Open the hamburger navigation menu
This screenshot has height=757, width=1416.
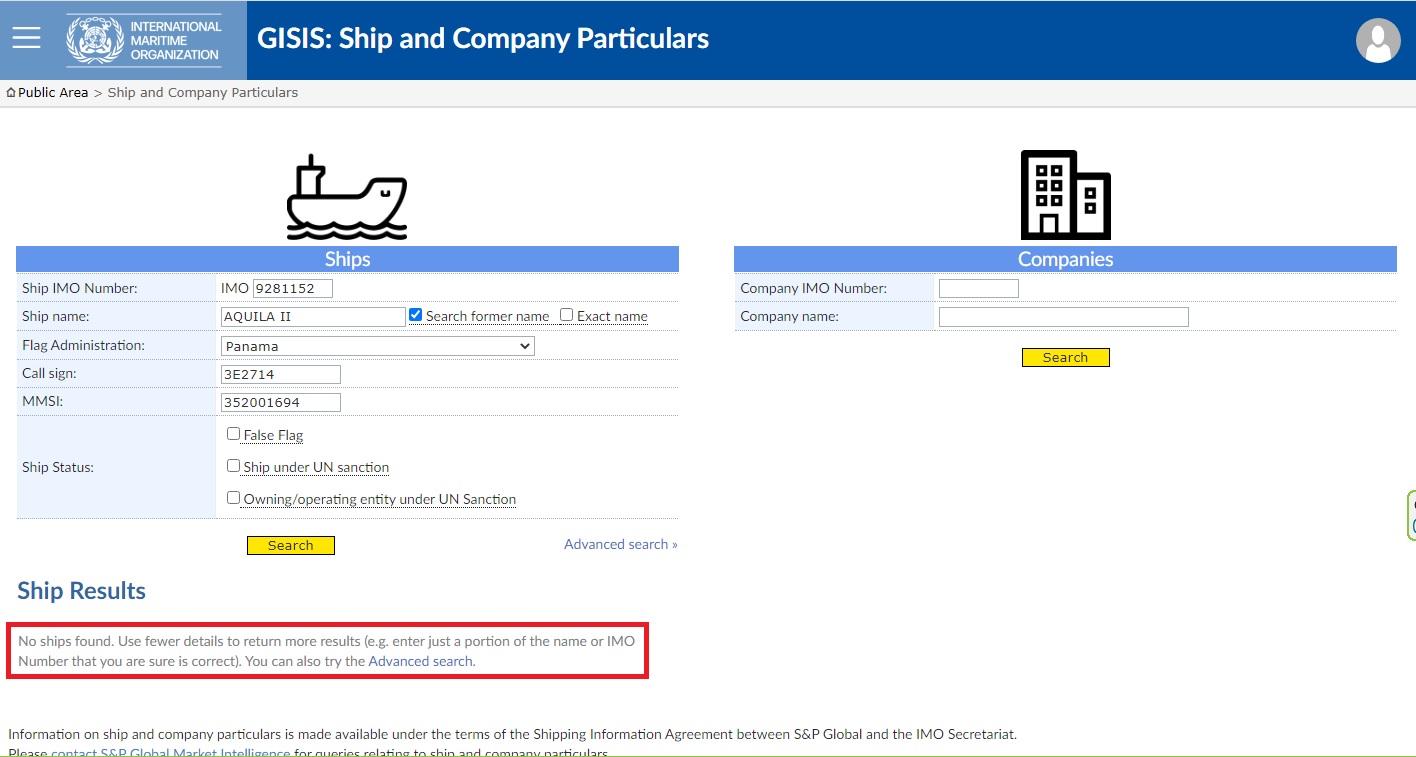coord(27,39)
